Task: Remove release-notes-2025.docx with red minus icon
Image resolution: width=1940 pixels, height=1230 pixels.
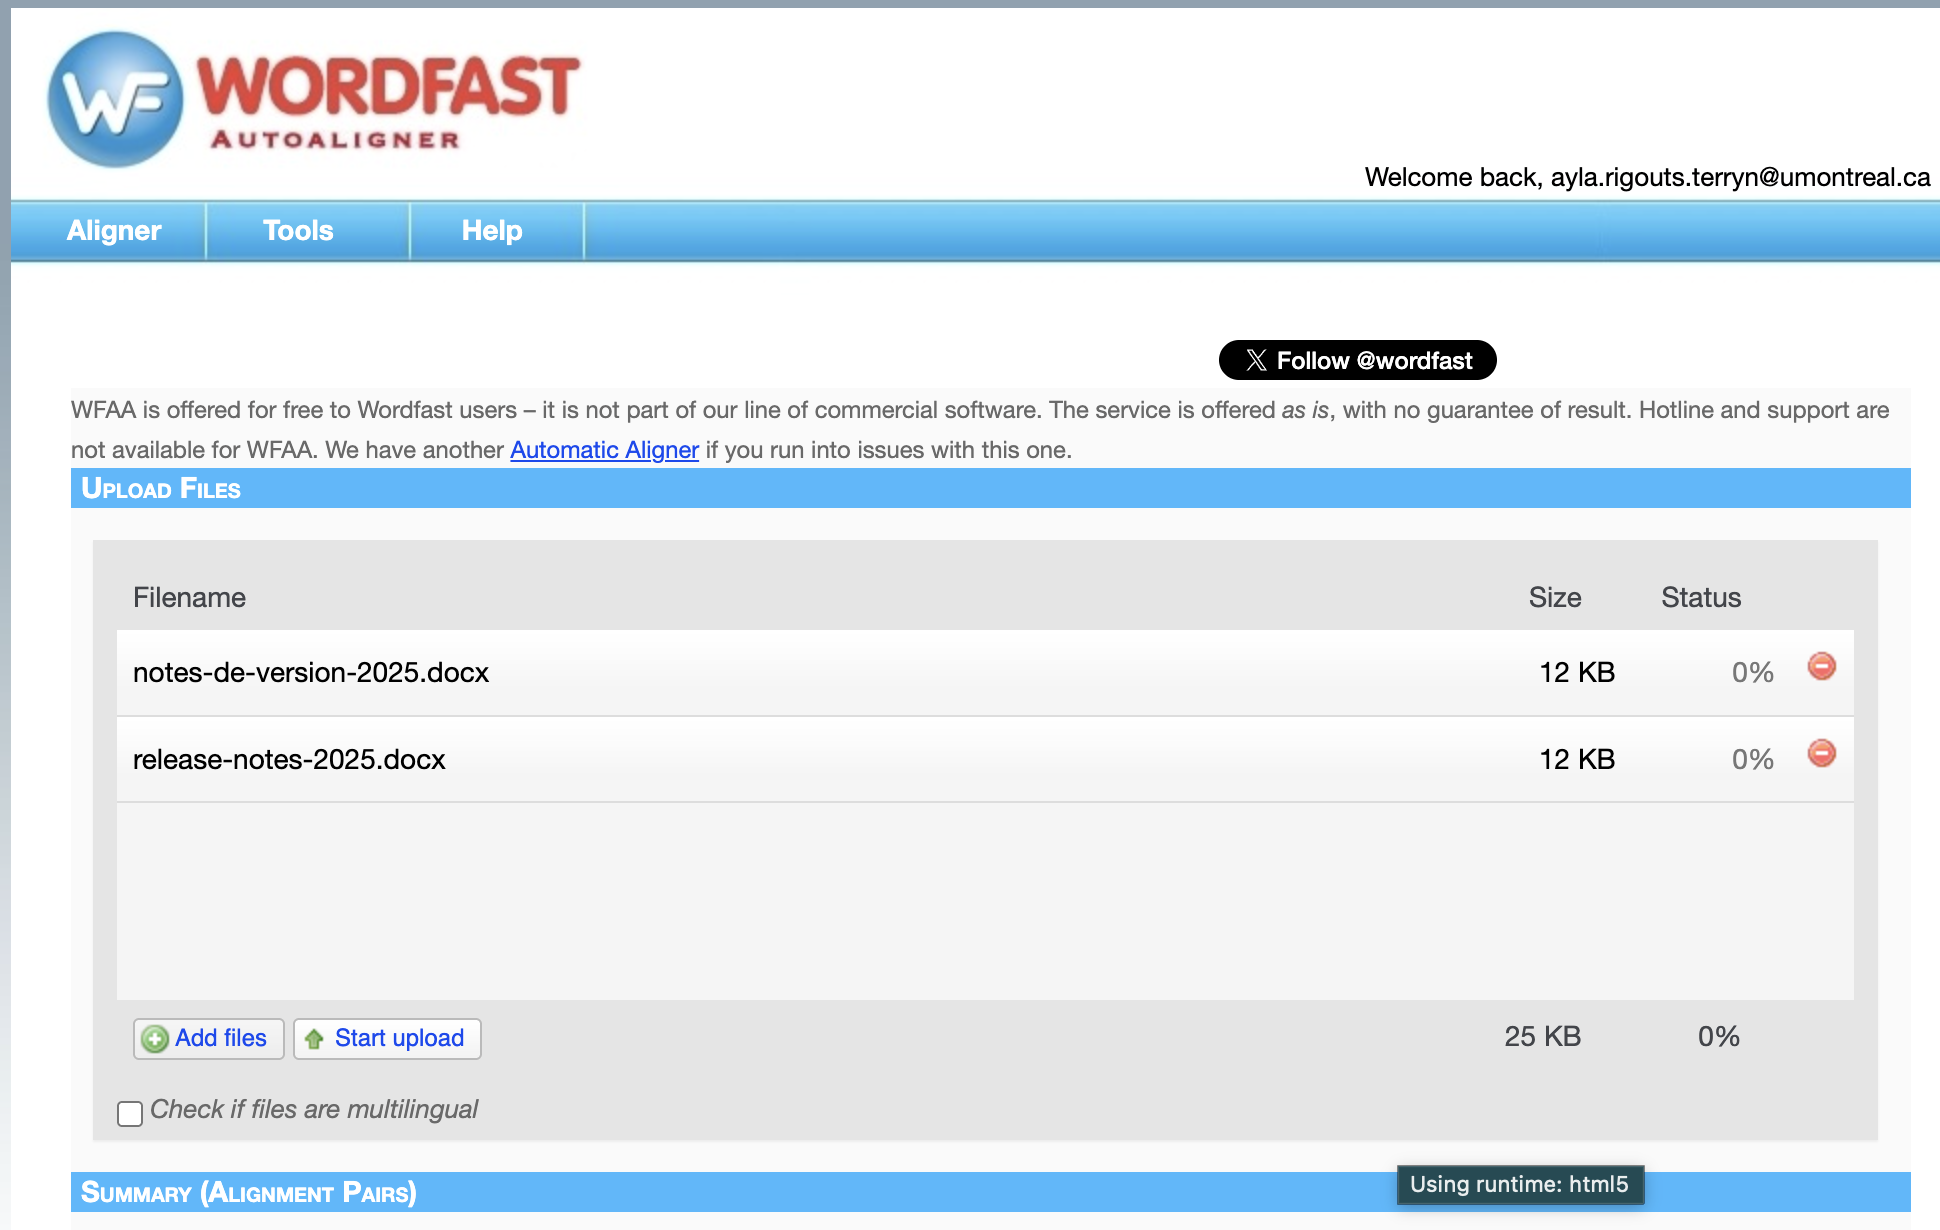Action: (x=1821, y=753)
